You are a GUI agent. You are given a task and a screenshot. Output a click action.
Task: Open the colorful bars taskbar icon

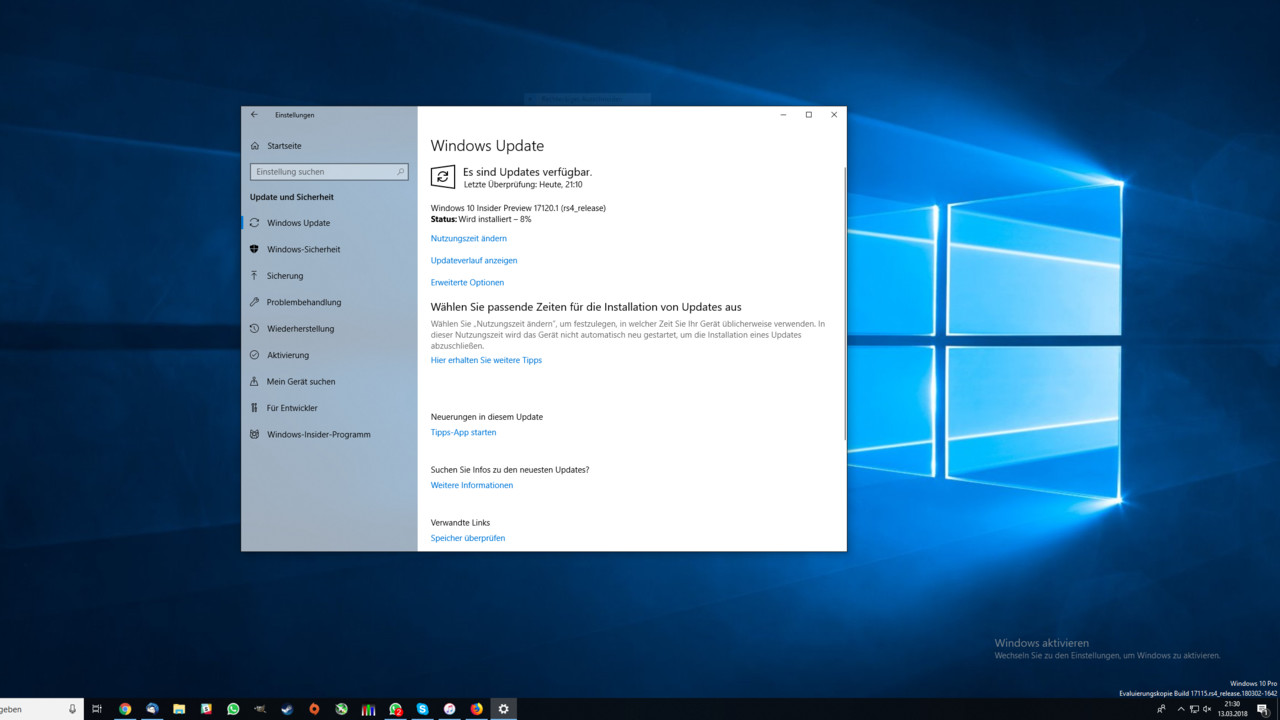point(368,709)
